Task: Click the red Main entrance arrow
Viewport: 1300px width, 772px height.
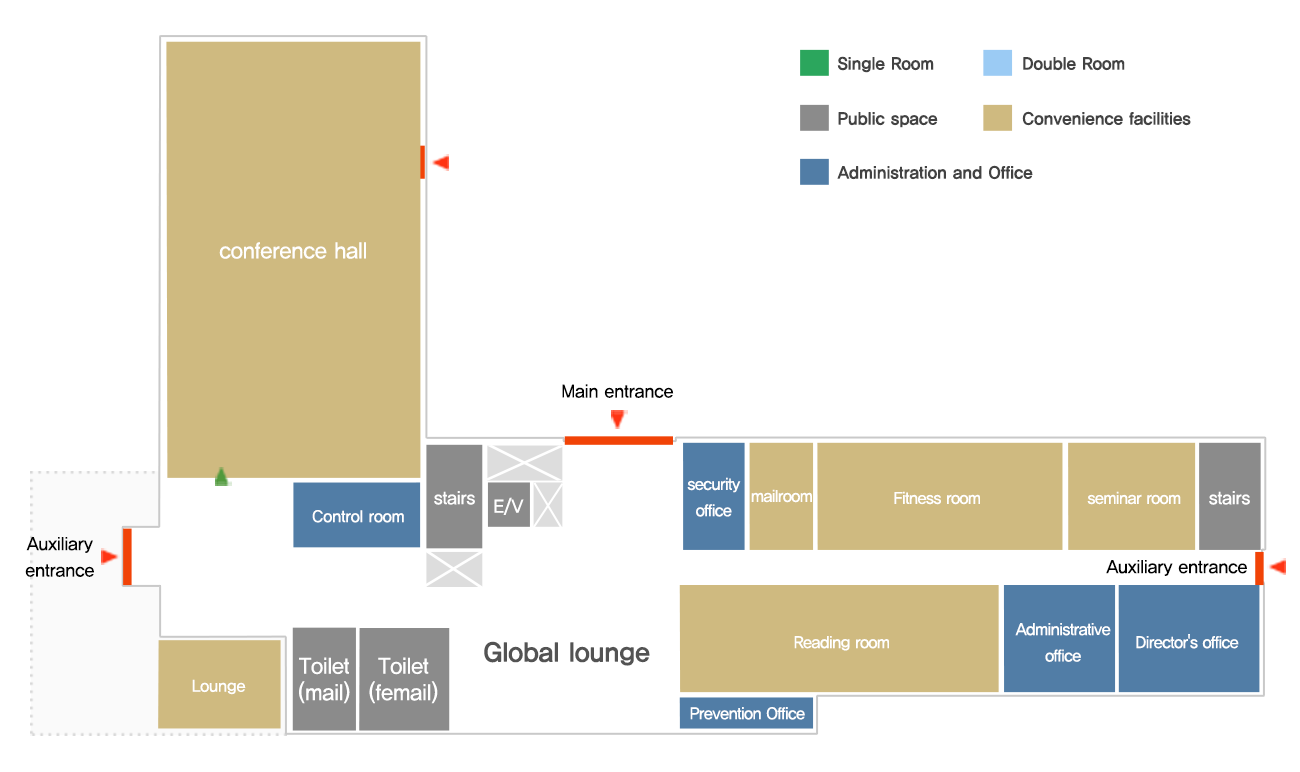Action: (x=618, y=419)
